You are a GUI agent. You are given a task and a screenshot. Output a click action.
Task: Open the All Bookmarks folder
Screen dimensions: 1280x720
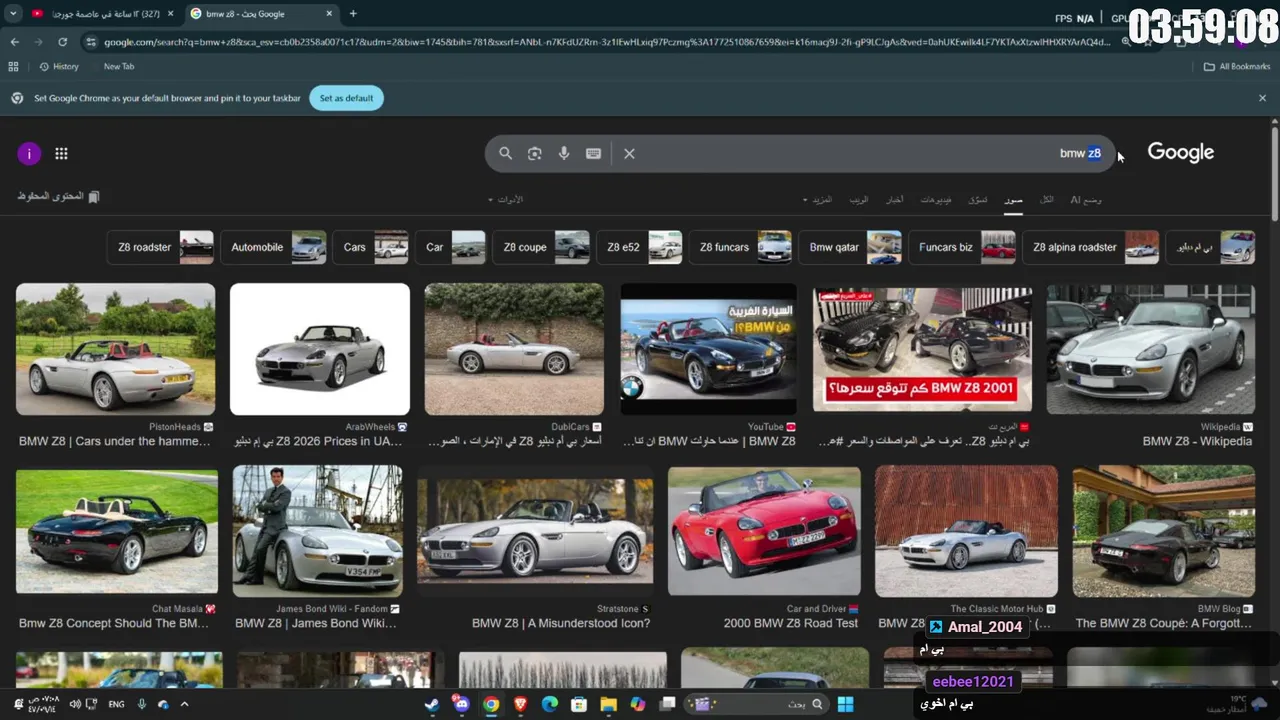point(1237,66)
